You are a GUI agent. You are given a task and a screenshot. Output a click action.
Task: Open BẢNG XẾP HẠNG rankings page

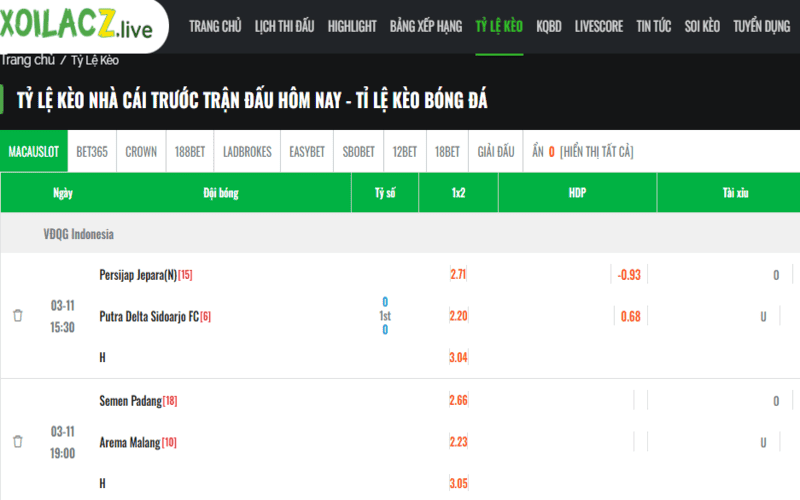coord(426,26)
